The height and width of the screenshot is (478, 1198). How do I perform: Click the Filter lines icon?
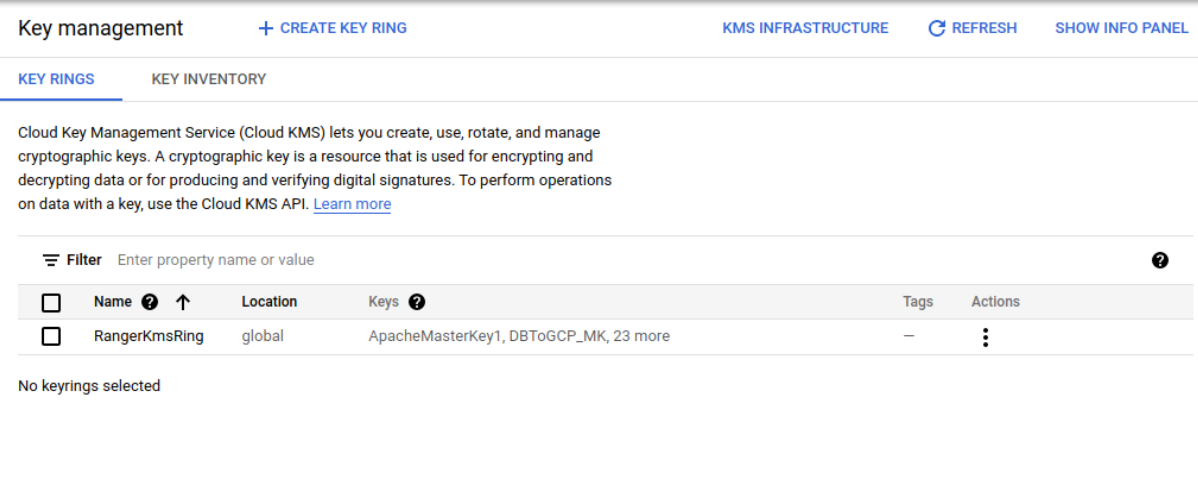[x=51, y=260]
